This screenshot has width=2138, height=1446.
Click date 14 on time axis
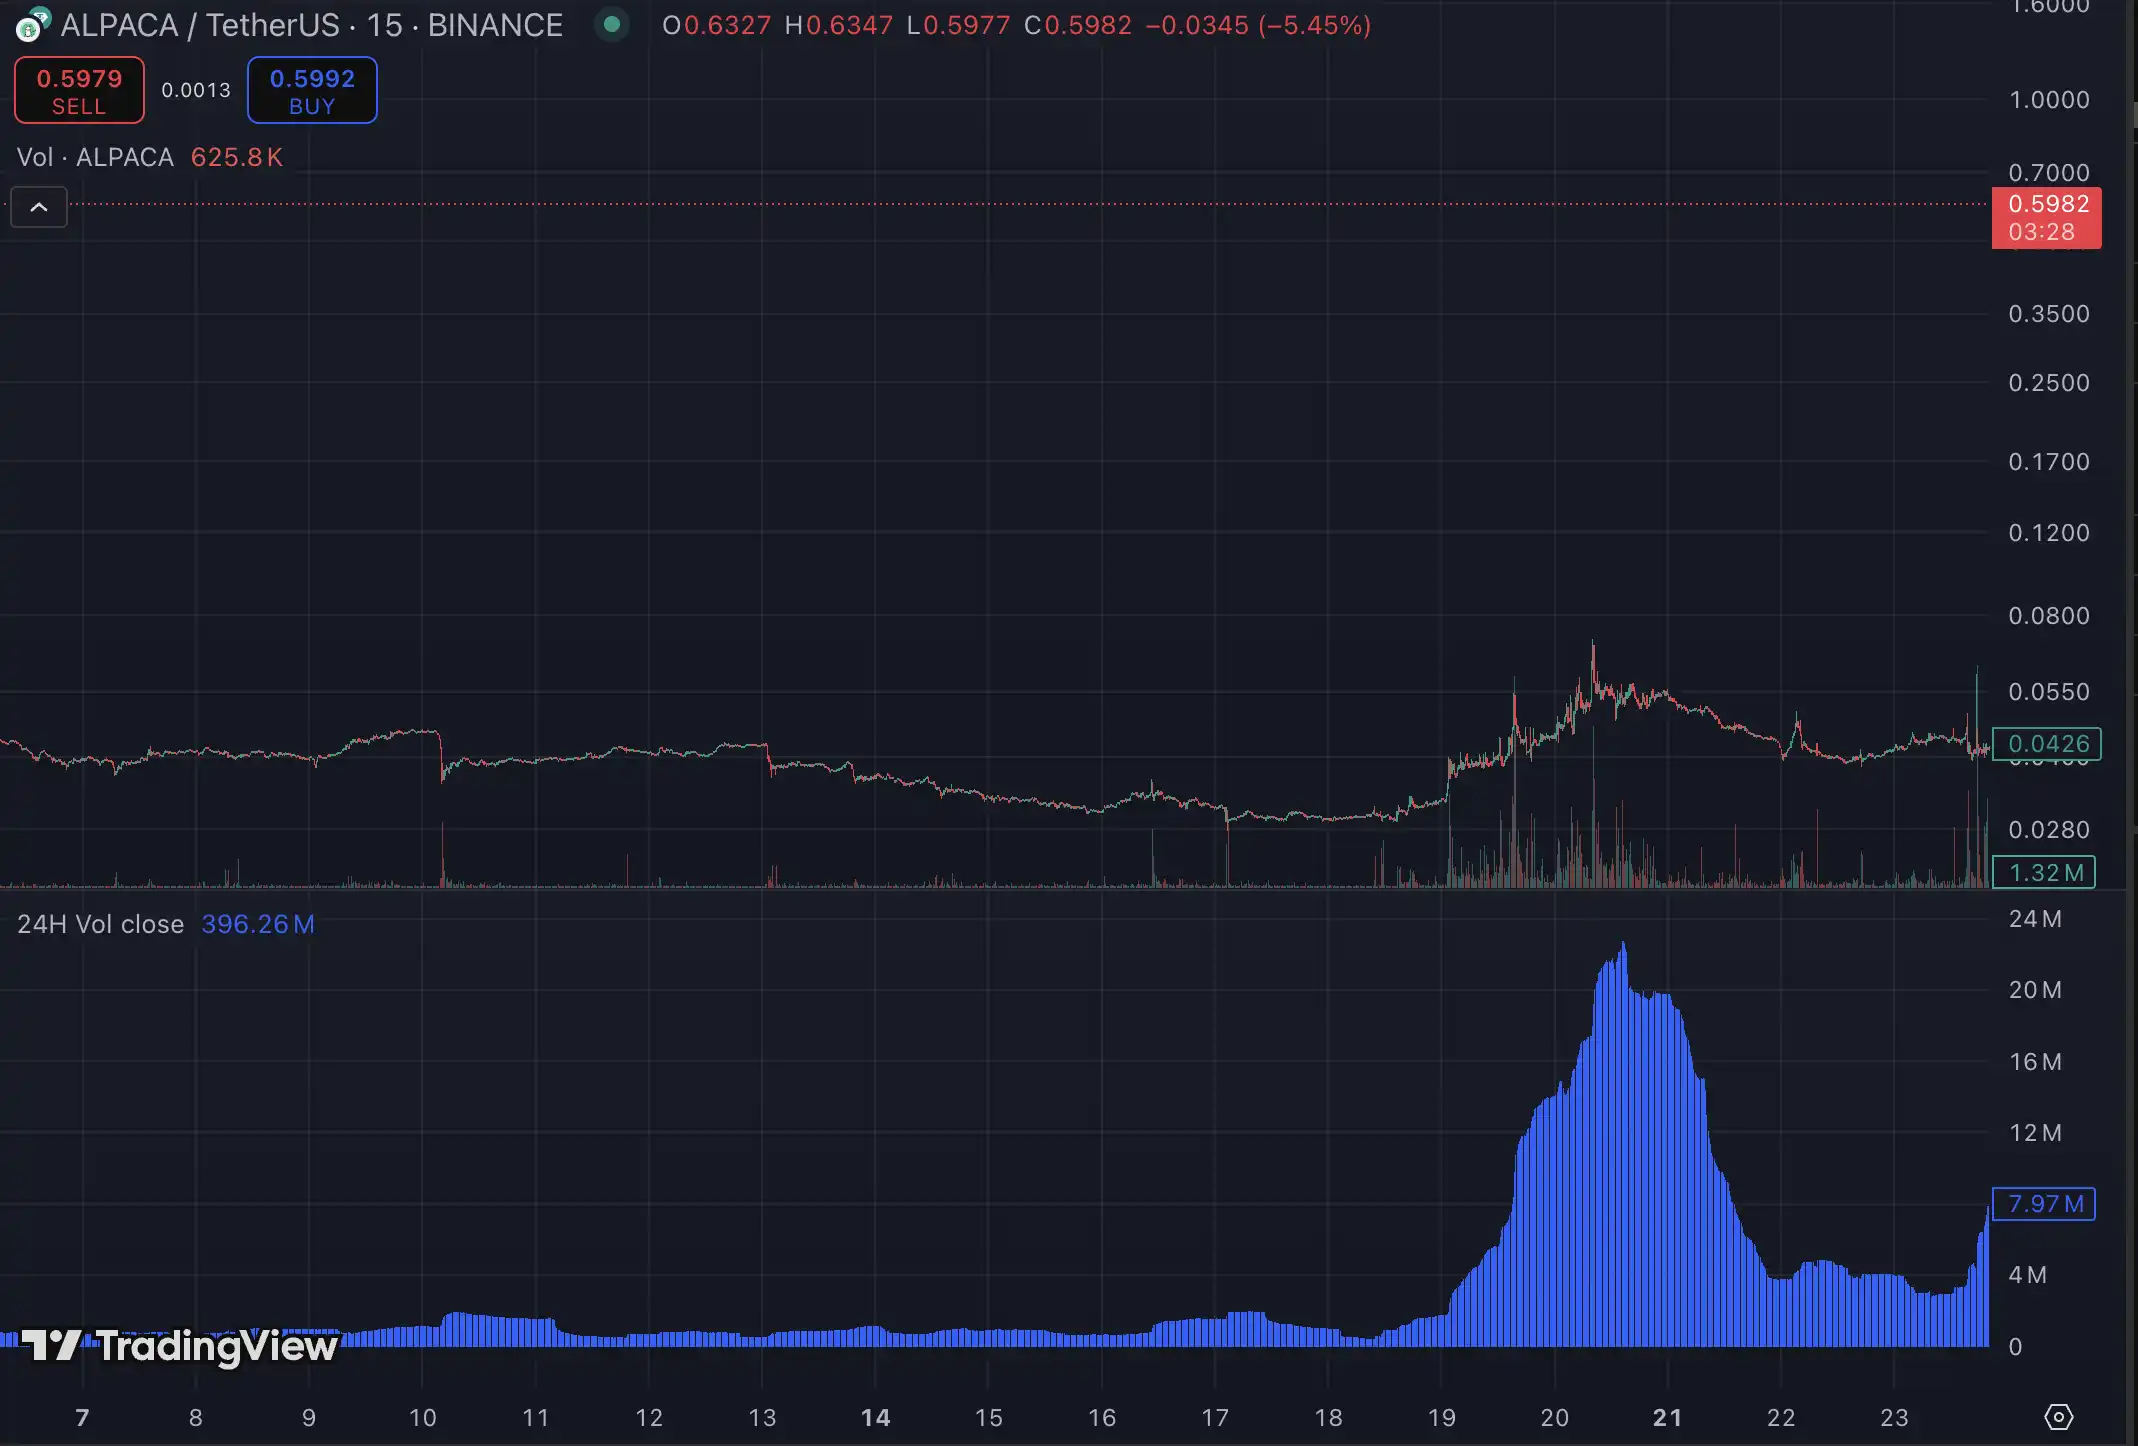[875, 1417]
